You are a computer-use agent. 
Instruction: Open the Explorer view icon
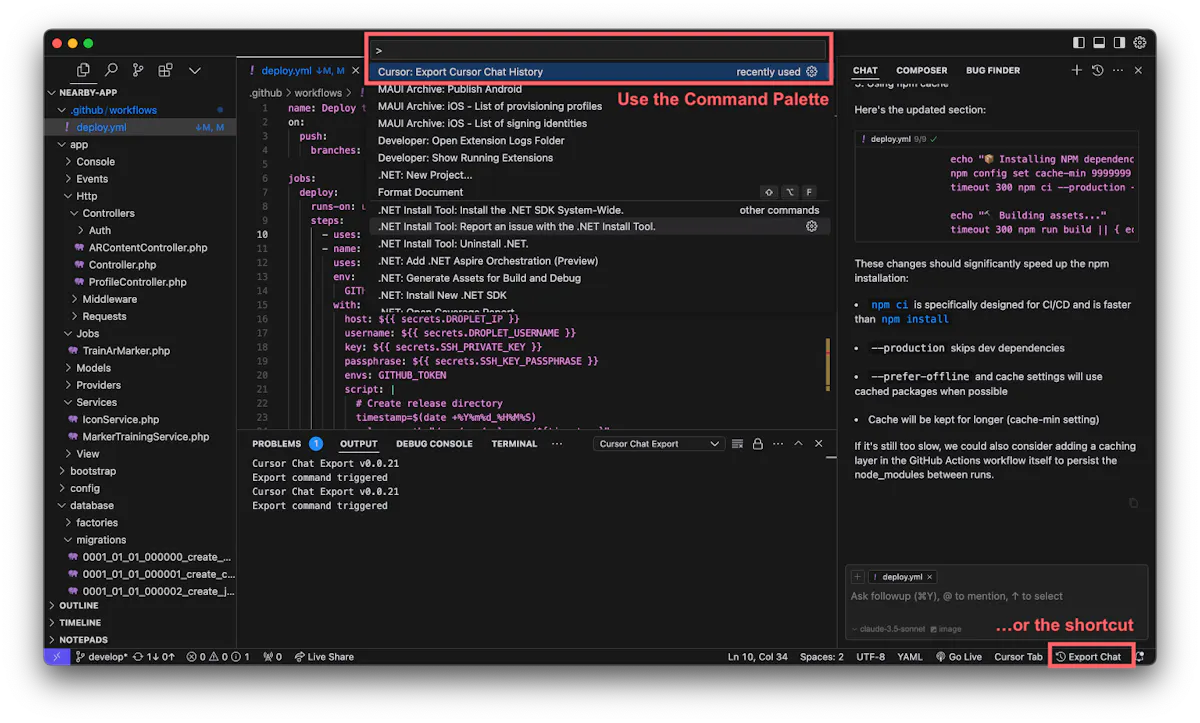click(83, 71)
